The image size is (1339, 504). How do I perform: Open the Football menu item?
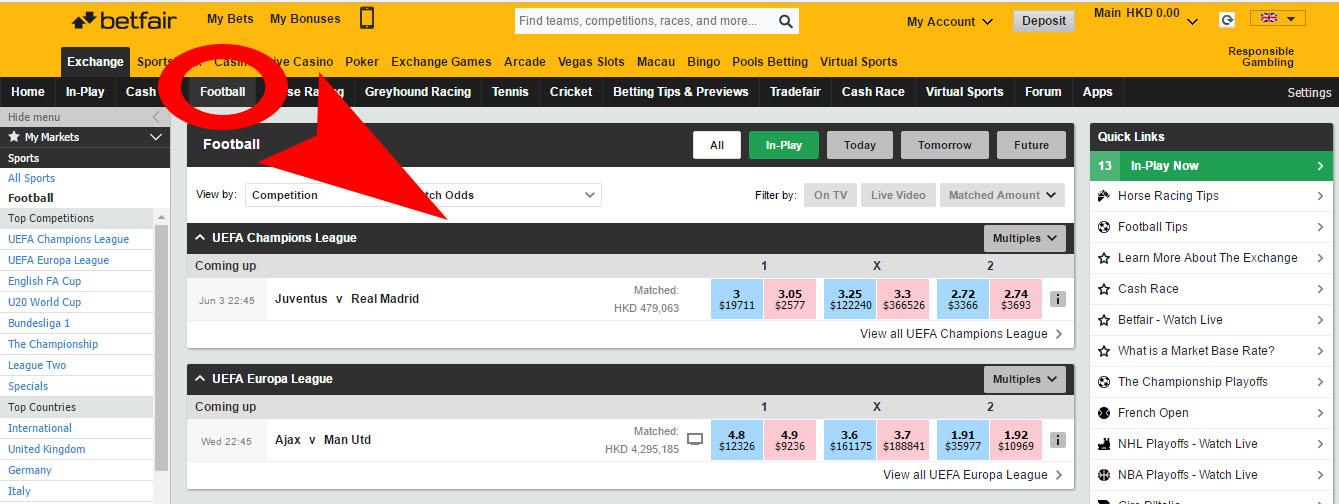click(222, 91)
